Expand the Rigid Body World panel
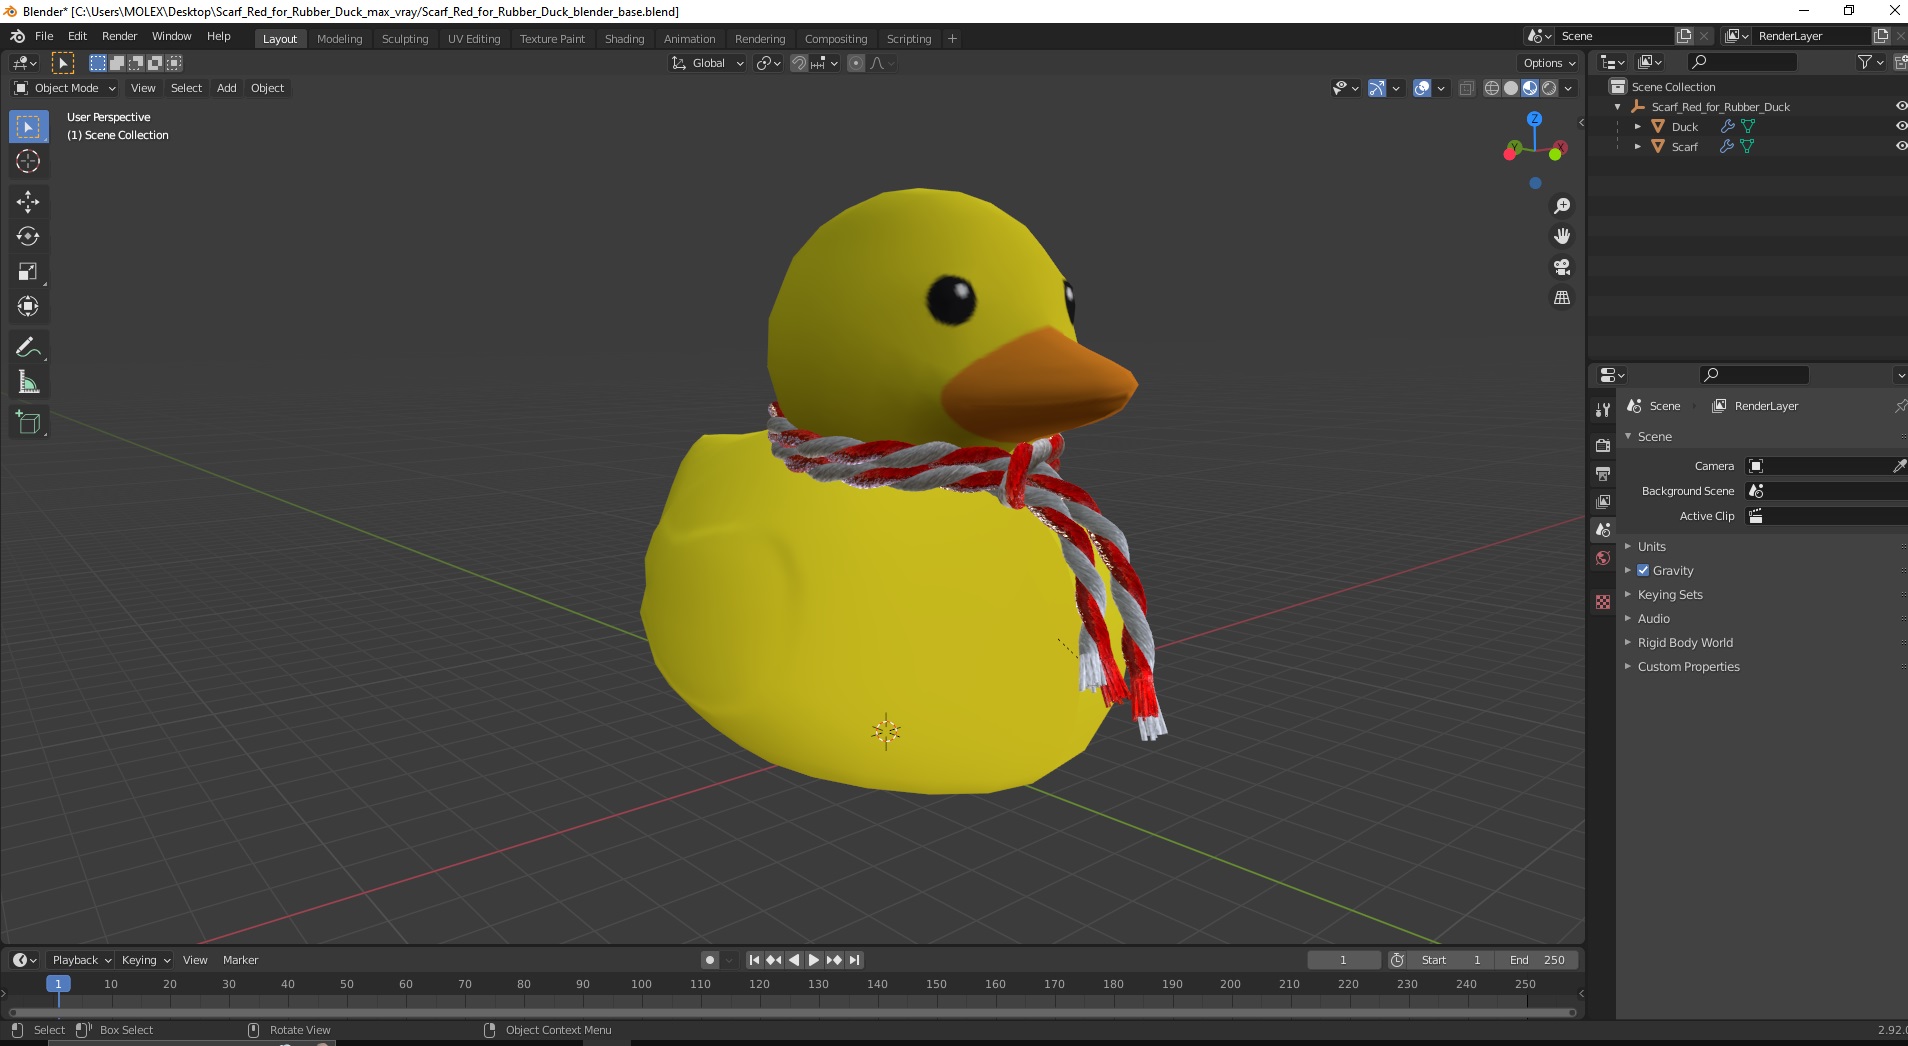Viewport: 1908px width, 1046px height. (x=1685, y=642)
